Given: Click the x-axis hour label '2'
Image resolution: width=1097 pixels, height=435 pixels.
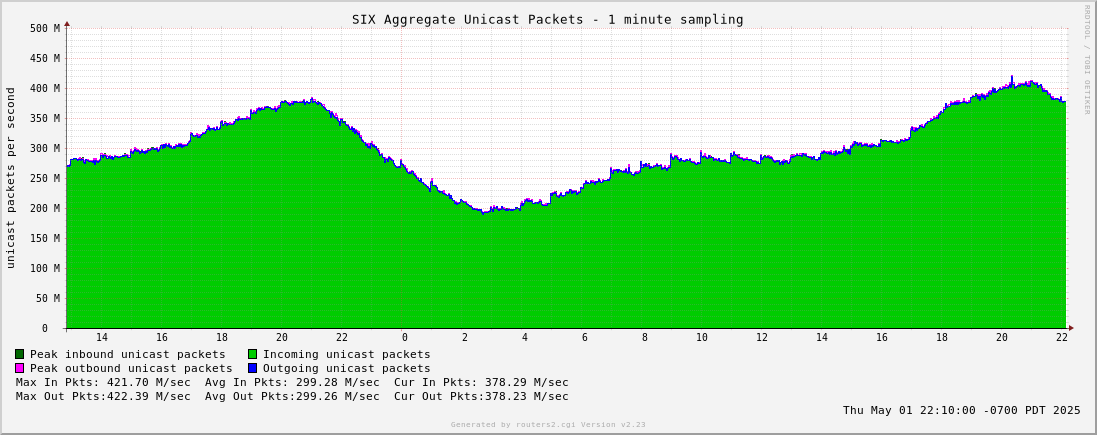Looking at the screenshot, I should tap(465, 337).
